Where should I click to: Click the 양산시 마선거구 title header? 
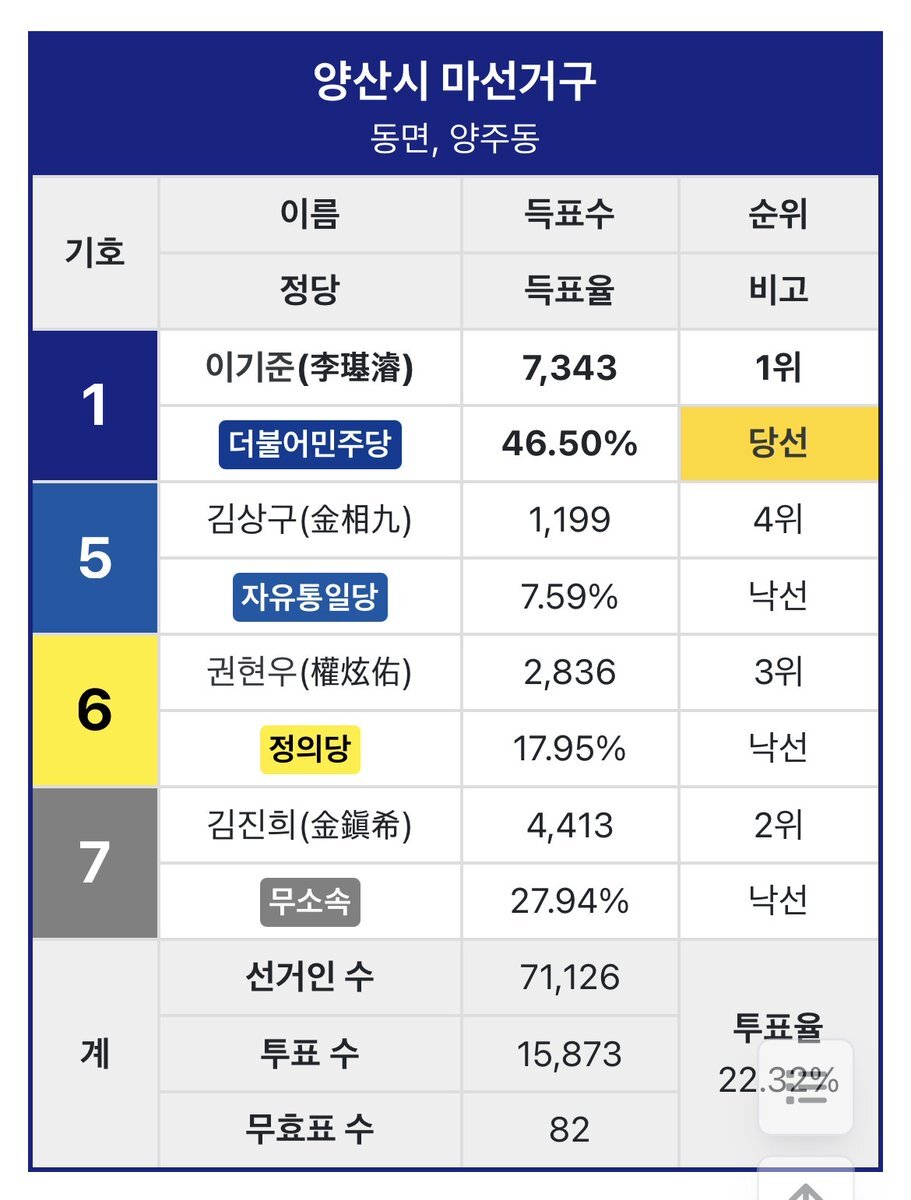point(455,82)
